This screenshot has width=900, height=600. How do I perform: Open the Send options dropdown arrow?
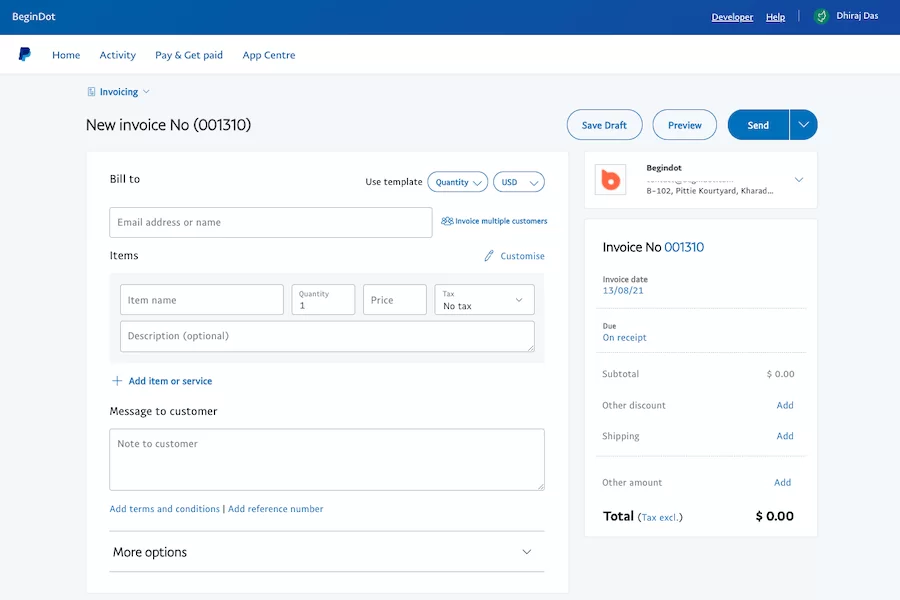pos(804,125)
